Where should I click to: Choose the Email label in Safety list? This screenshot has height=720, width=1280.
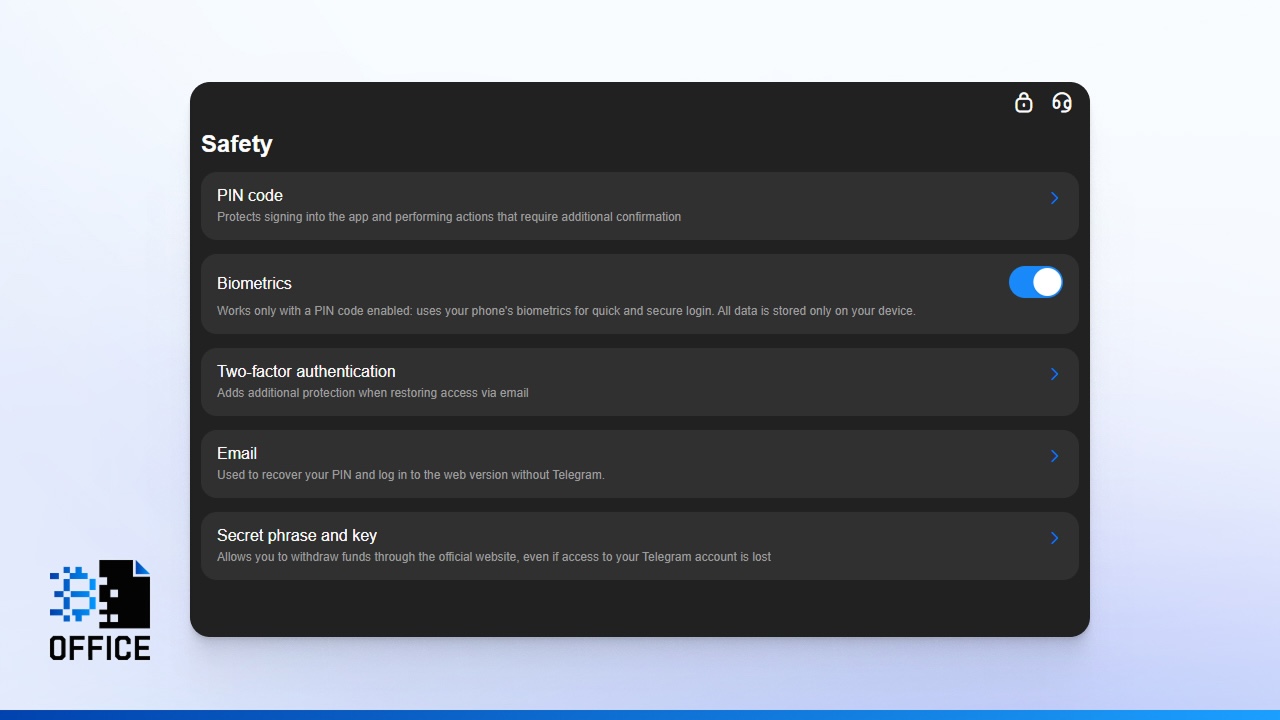point(237,453)
